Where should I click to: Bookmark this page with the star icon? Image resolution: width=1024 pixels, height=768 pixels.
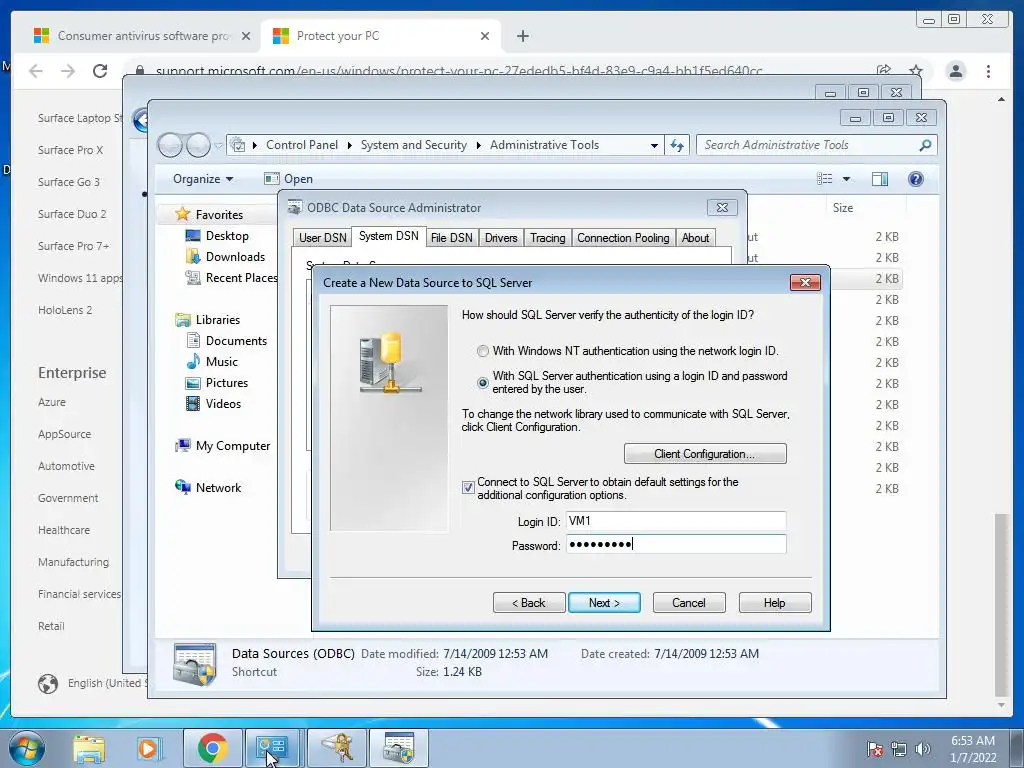916,71
